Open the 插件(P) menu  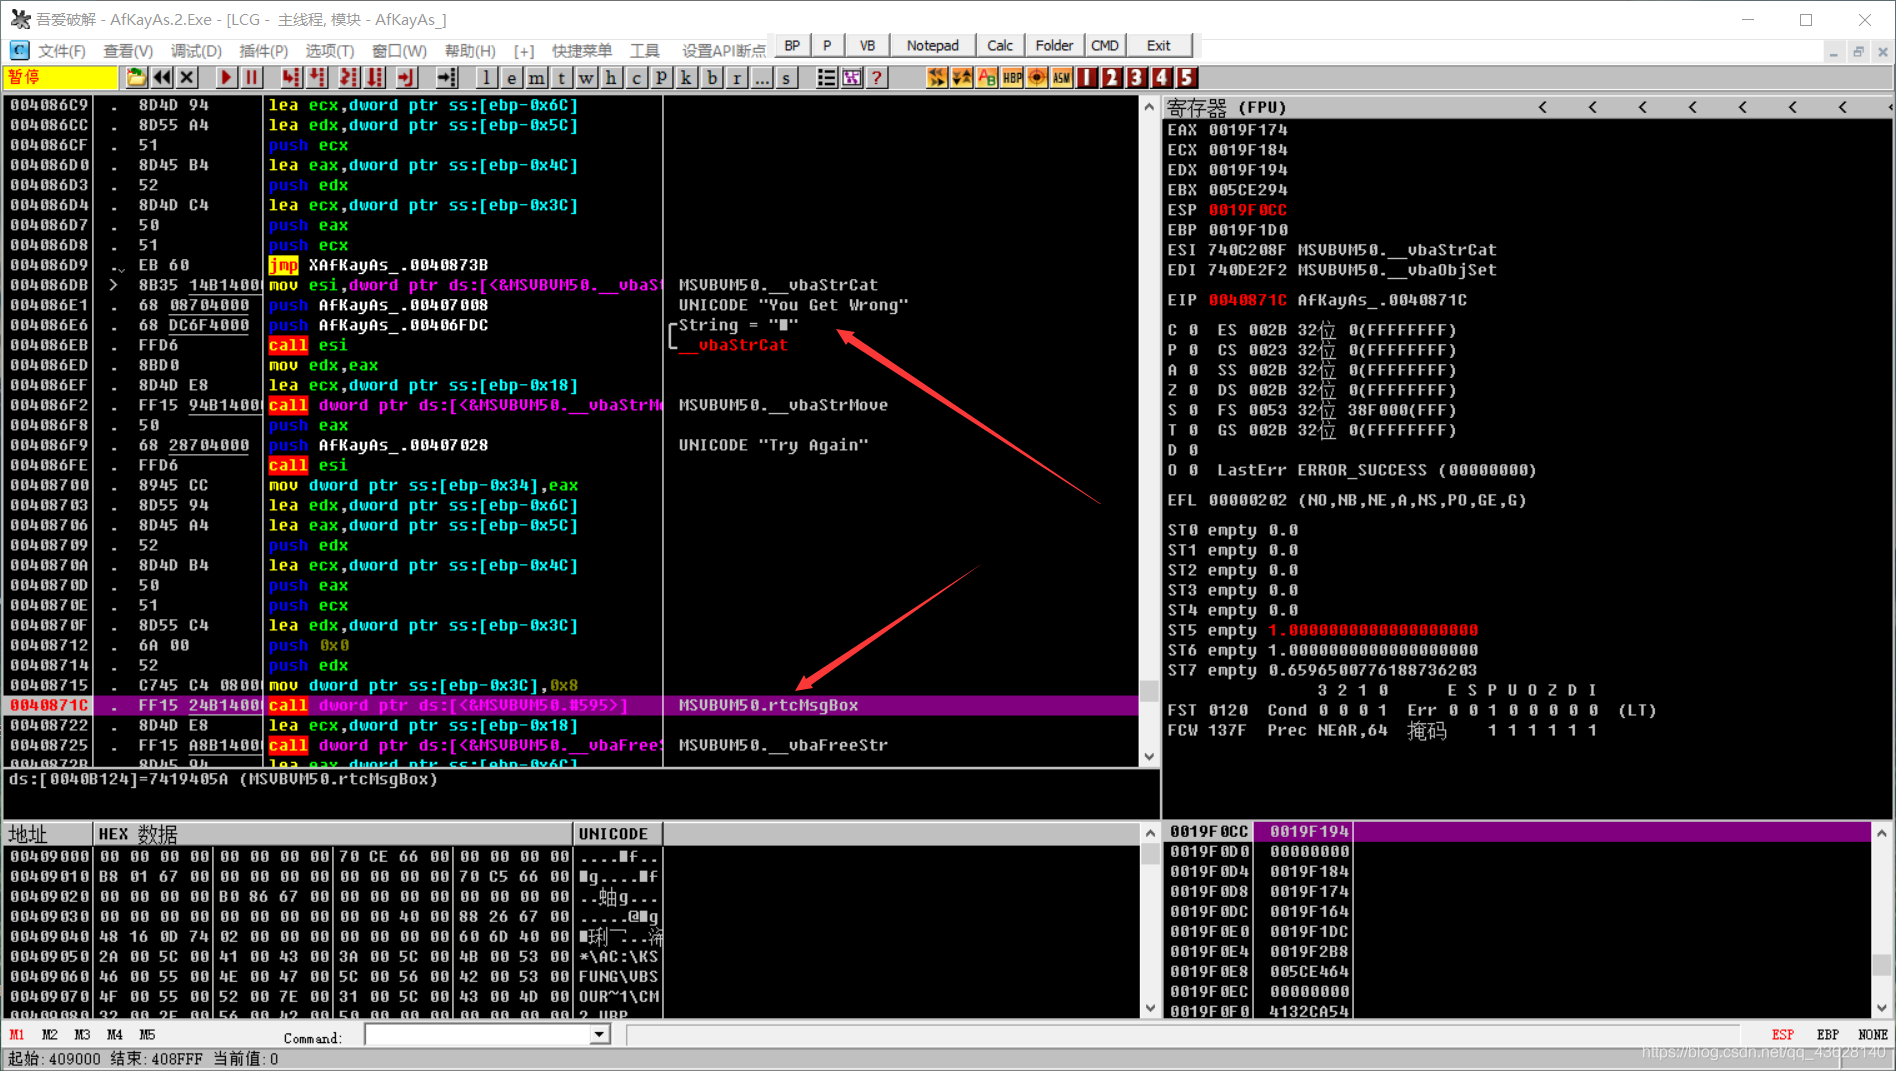coord(264,50)
